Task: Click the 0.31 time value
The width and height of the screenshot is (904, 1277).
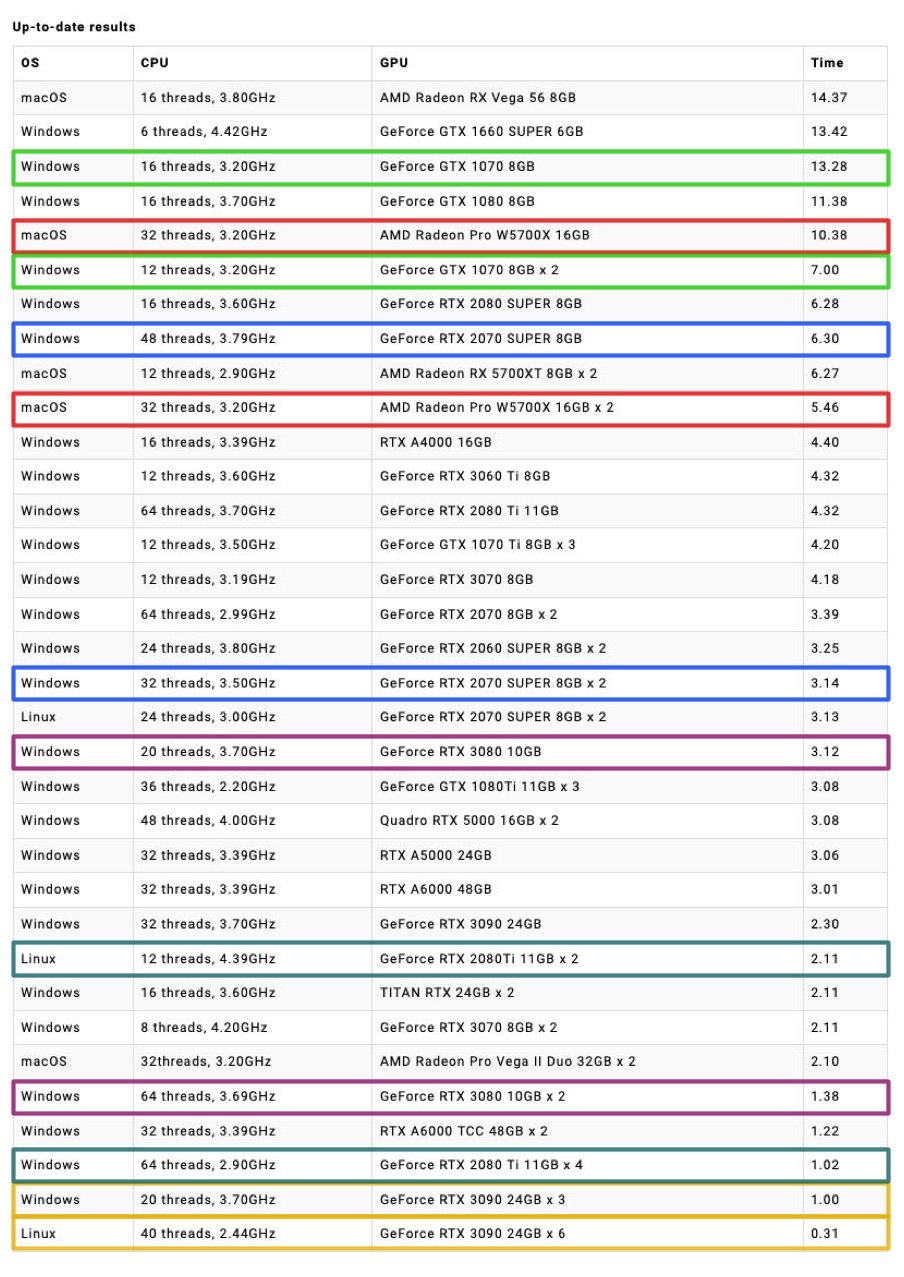Action: [x=825, y=1234]
